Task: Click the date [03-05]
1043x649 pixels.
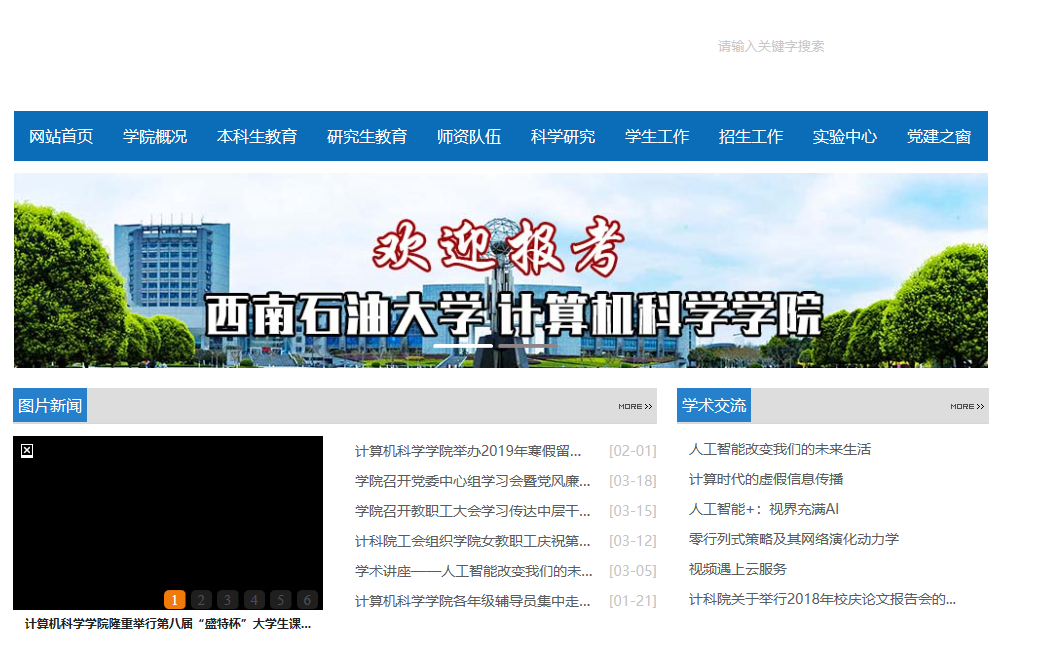Action: [632, 571]
